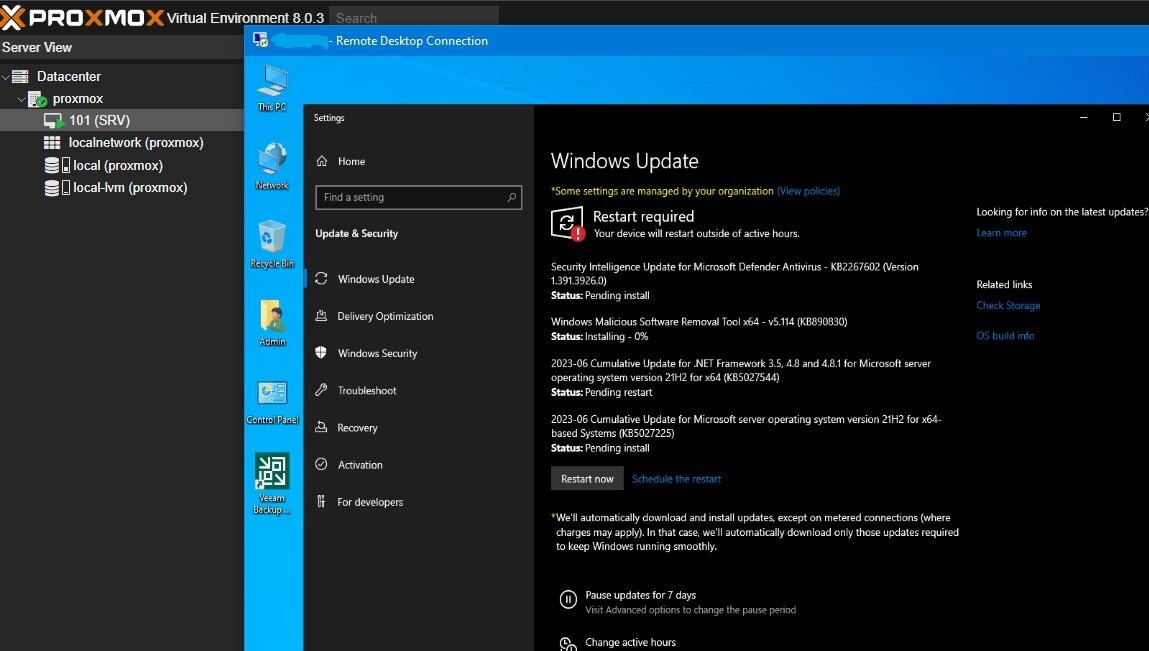Image resolution: width=1149 pixels, height=651 pixels.
Task: Open the Check Storage link
Action: 1008,305
